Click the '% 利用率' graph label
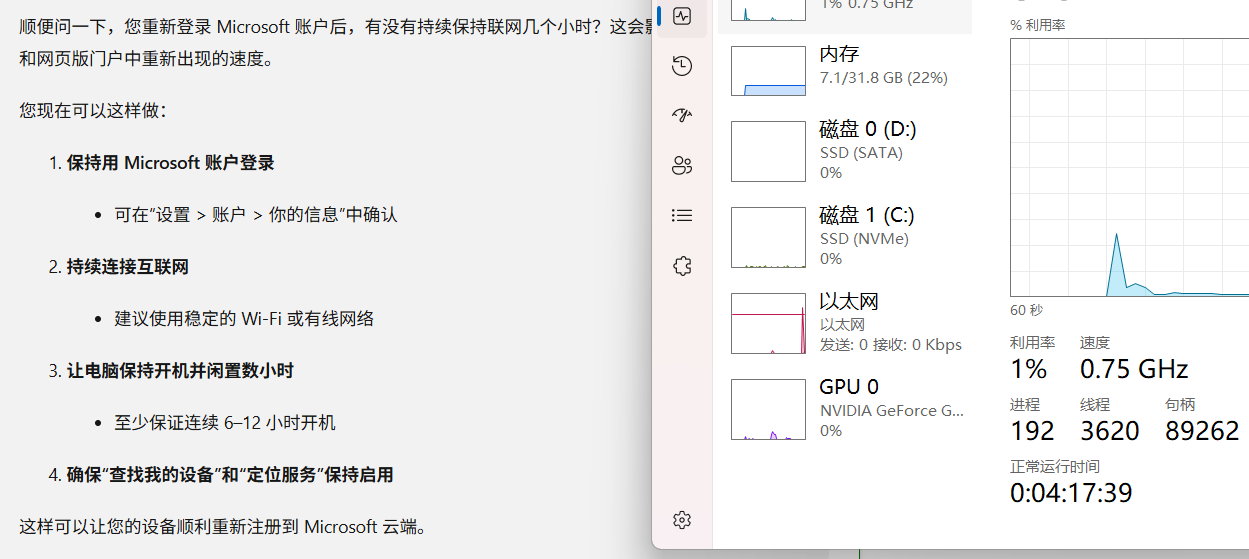The width and height of the screenshot is (1249, 559). point(1037,24)
